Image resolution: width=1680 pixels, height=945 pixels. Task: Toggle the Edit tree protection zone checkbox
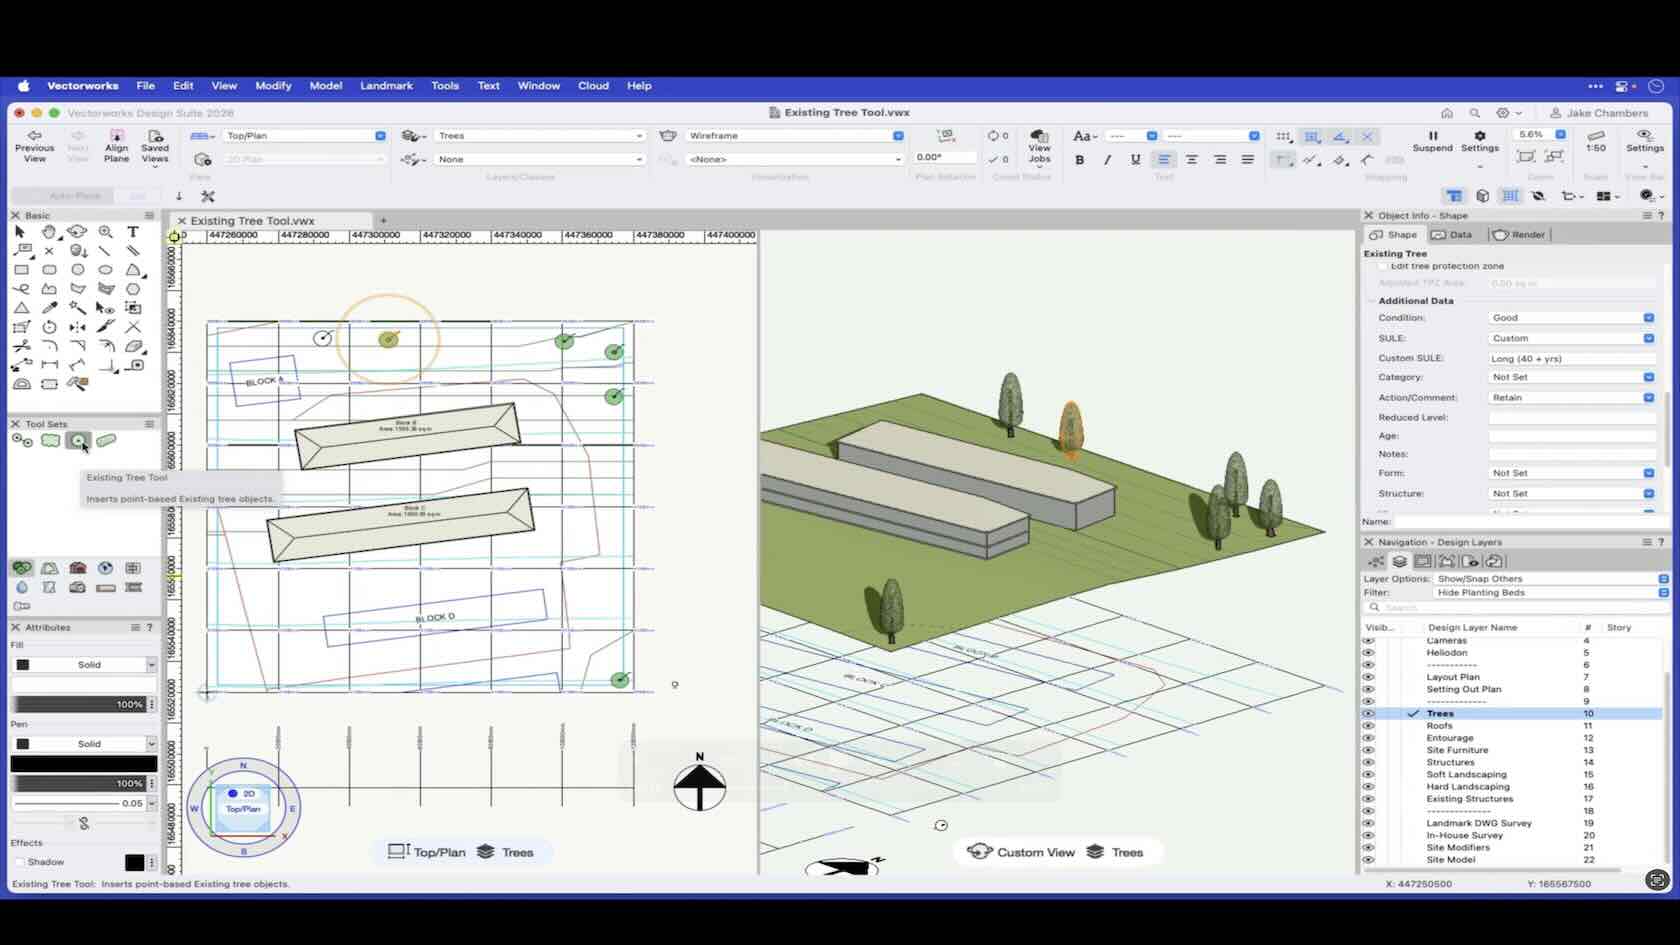click(x=1384, y=267)
